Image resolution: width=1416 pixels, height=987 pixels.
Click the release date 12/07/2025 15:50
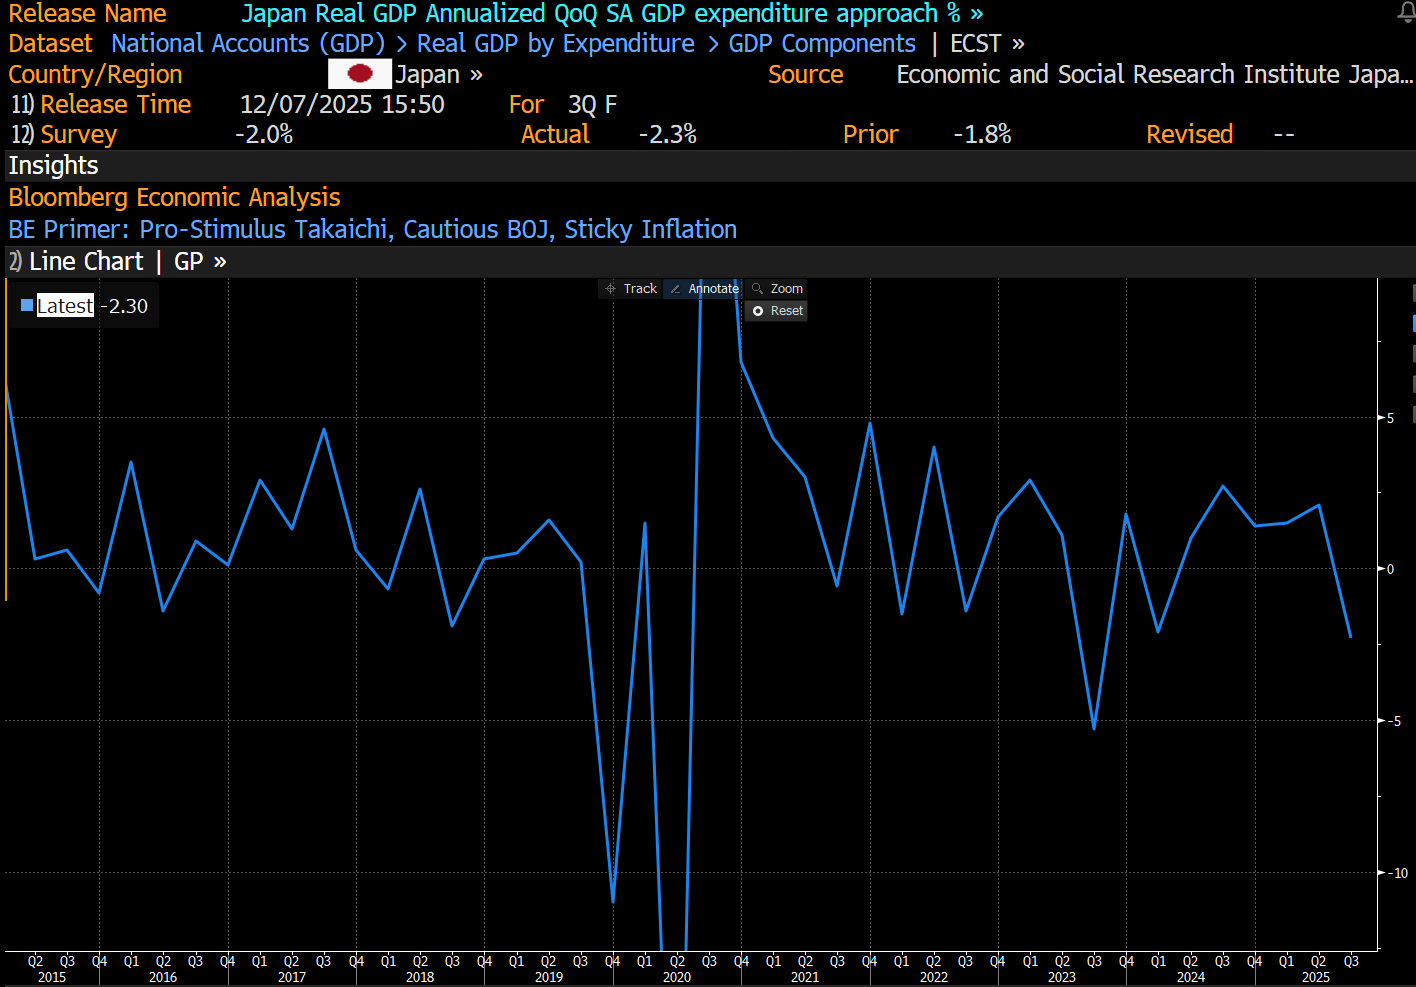pyautogui.click(x=342, y=105)
